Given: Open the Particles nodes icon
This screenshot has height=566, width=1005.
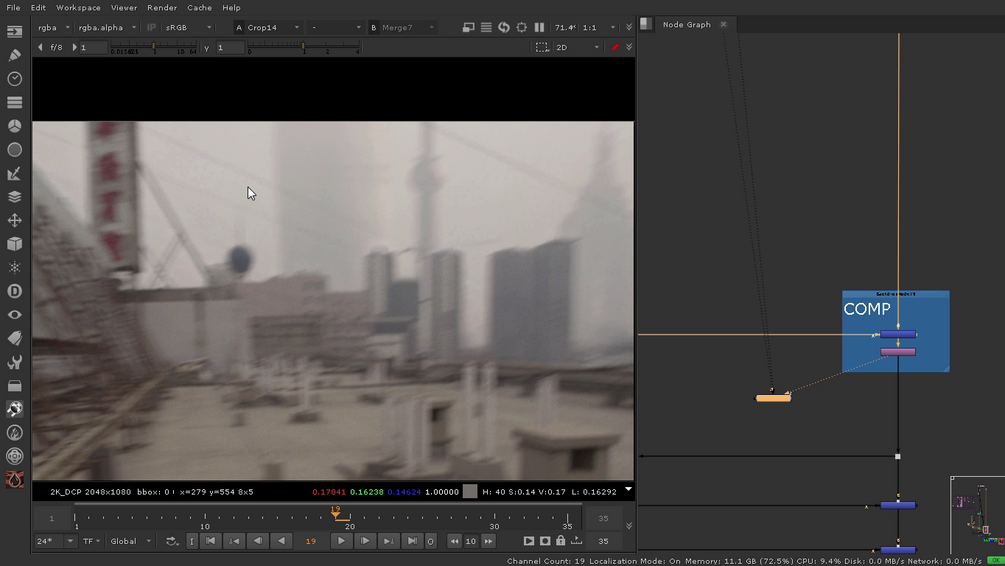Looking at the screenshot, I should tap(14, 267).
